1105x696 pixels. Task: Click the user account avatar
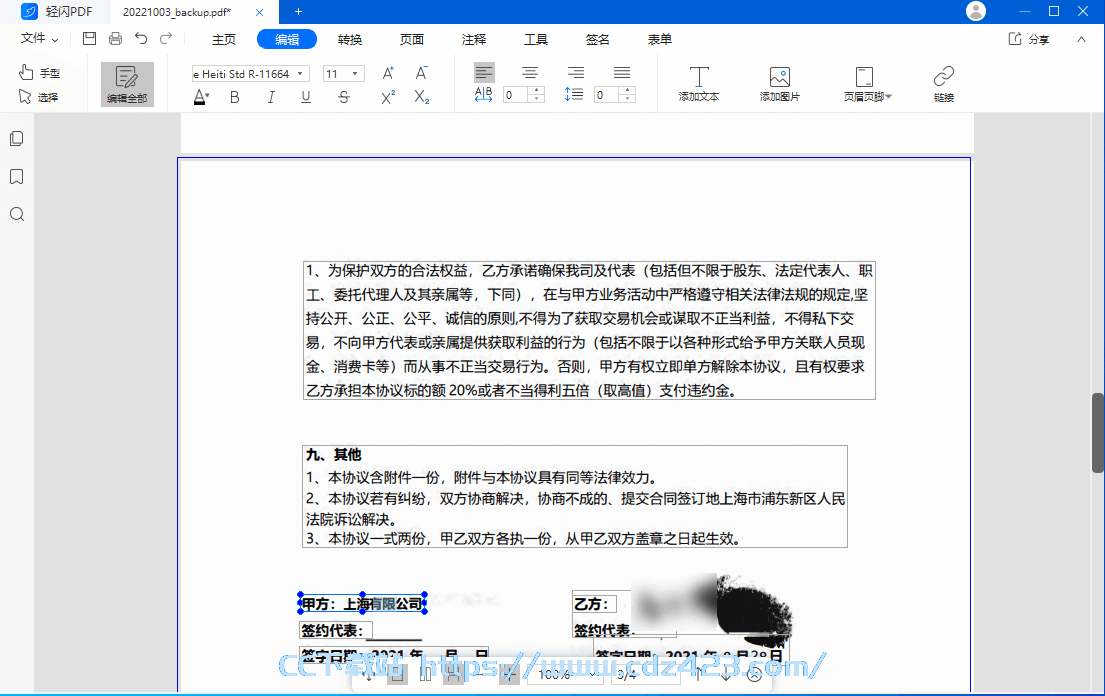tap(976, 11)
